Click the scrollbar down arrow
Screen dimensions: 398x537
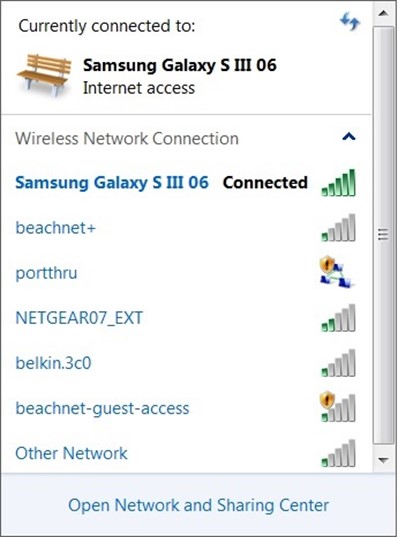pos(383,459)
